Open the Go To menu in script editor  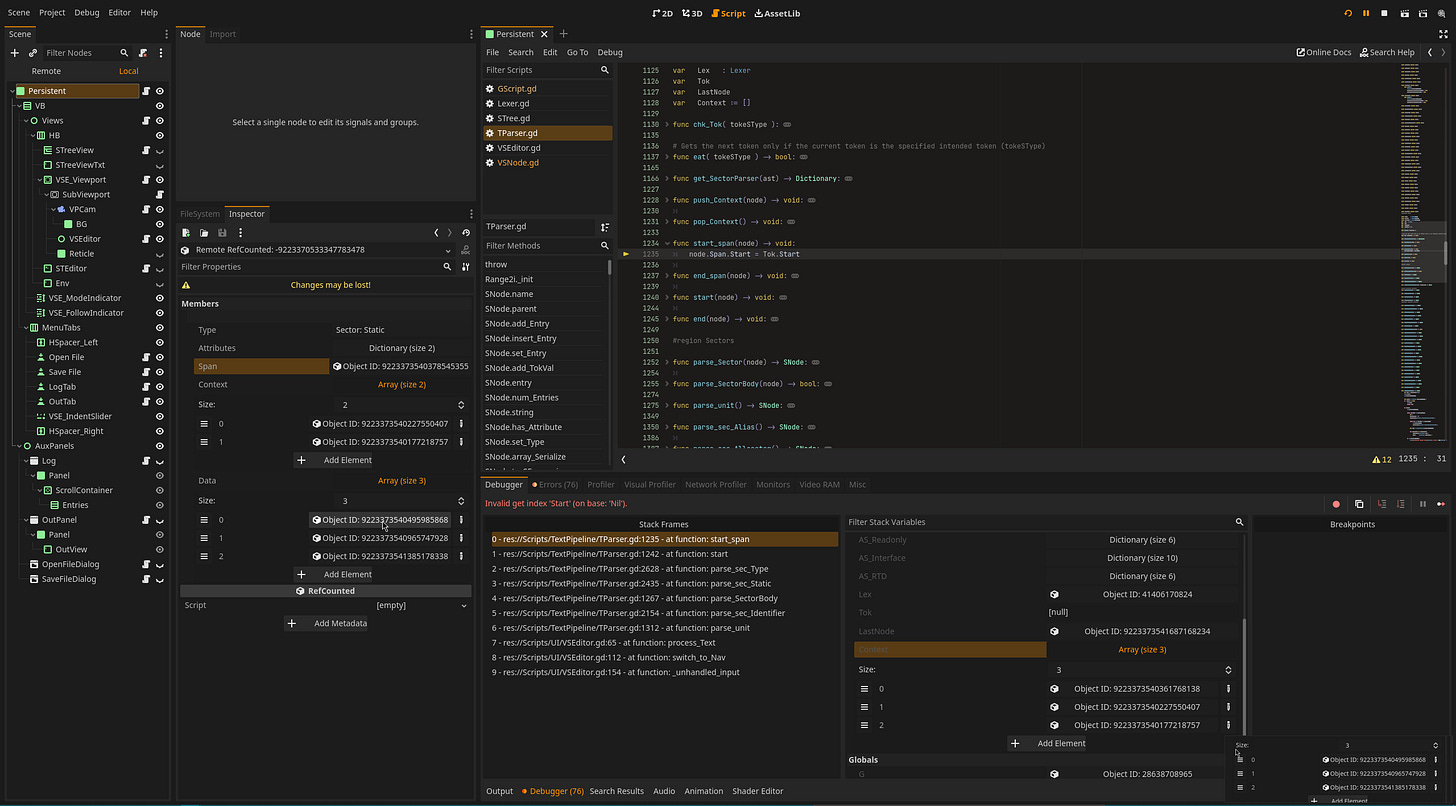[577, 52]
